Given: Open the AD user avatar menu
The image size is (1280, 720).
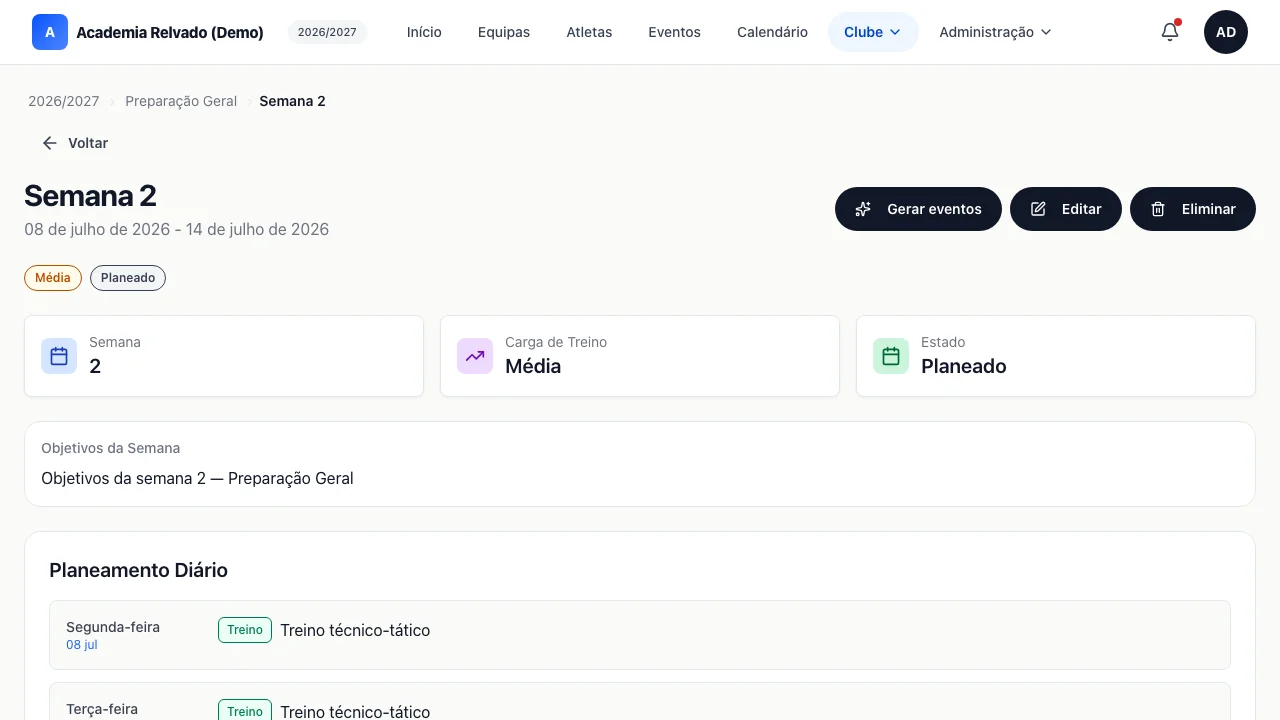Looking at the screenshot, I should coord(1226,32).
